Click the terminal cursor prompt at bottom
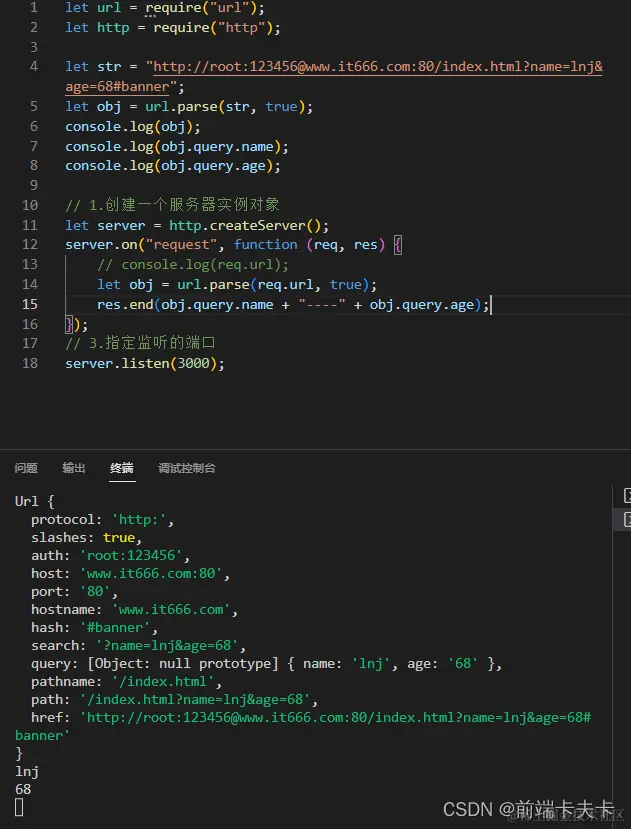This screenshot has width=631, height=829. [19, 807]
